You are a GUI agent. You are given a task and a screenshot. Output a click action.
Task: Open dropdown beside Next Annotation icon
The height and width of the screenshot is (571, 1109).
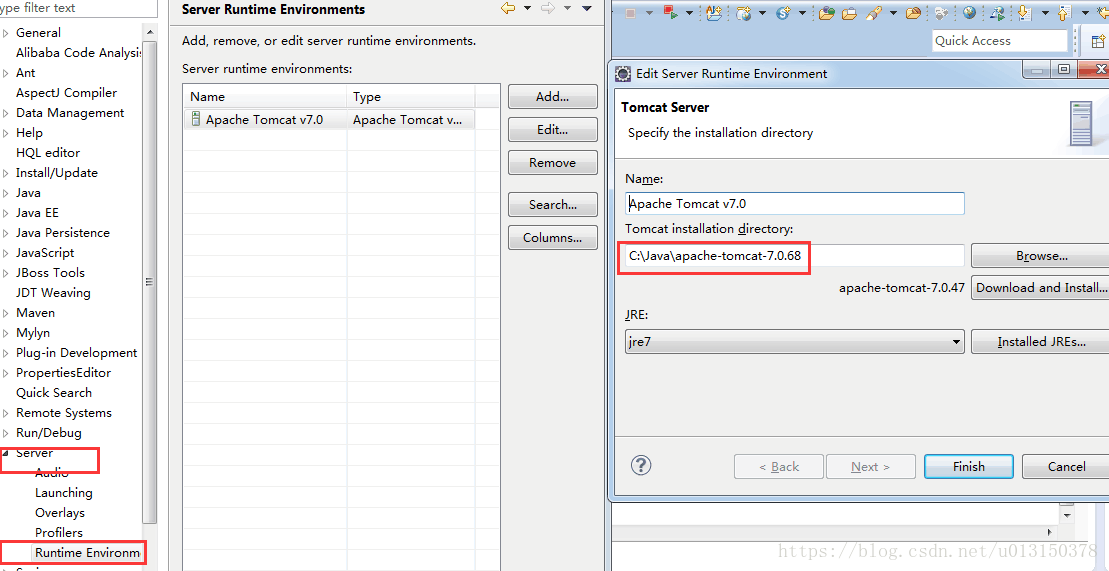[x=1045, y=13]
